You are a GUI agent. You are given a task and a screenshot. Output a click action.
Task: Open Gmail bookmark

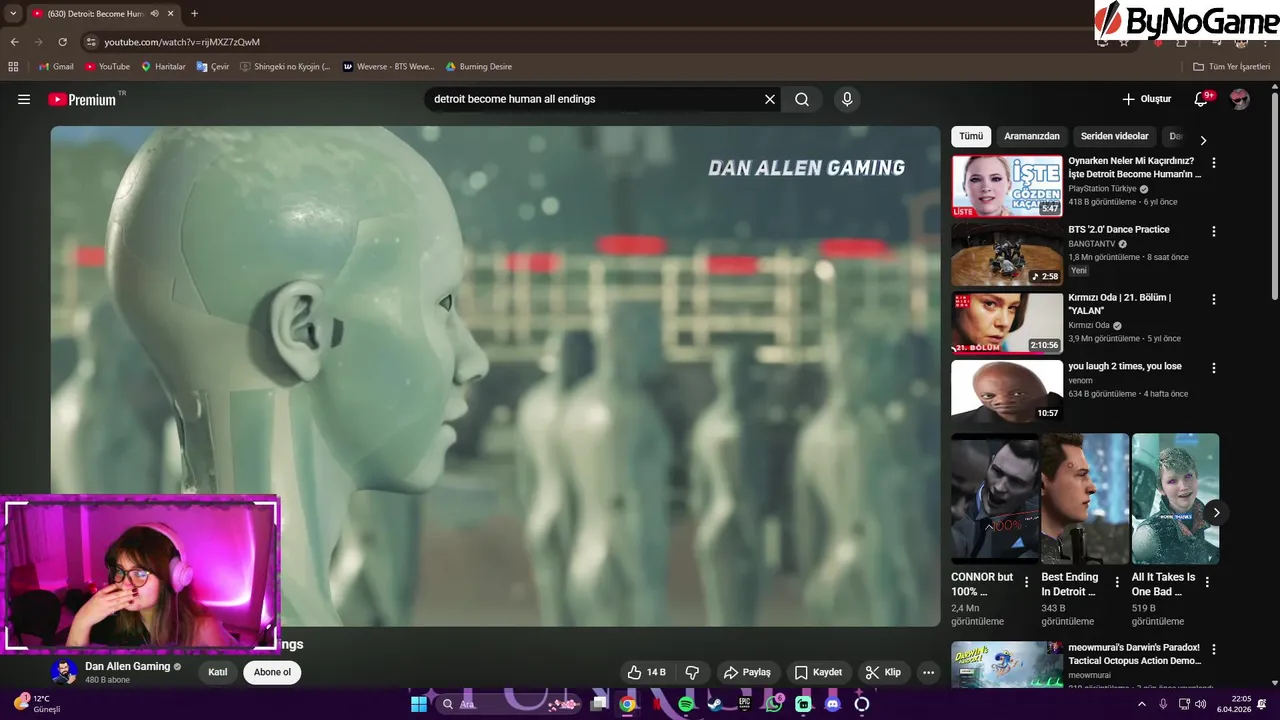click(56, 66)
